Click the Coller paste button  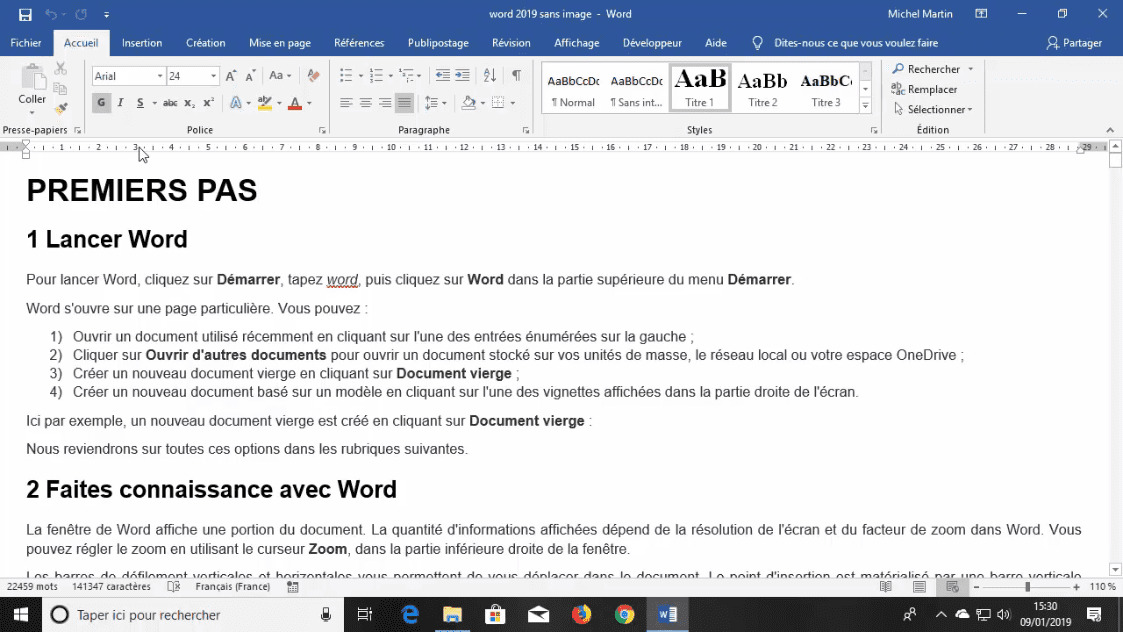pos(32,89)
